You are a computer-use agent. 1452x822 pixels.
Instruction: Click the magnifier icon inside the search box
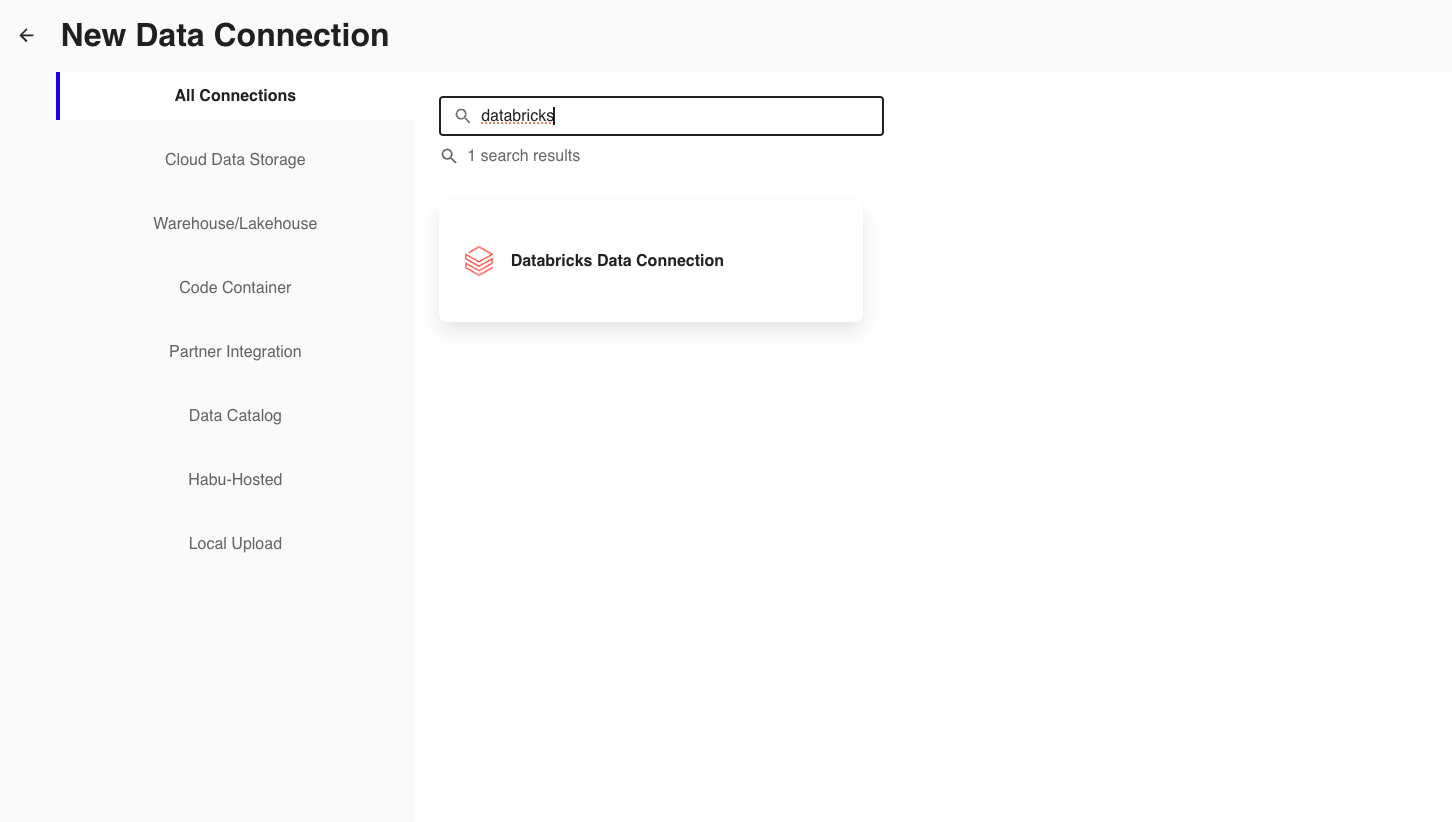[x=463, y=116]
